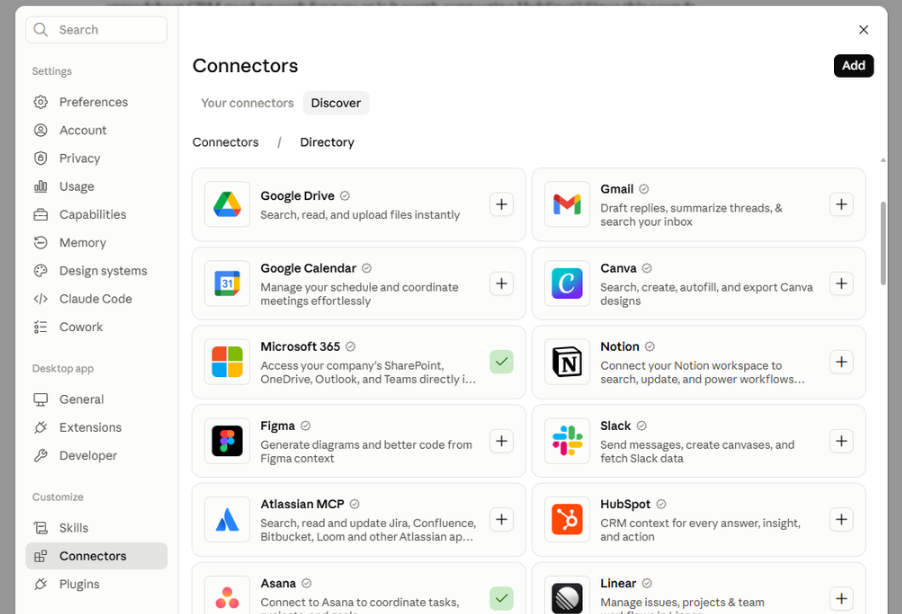Add the Linear connector with plus
Screen dimensions: 902x614
point(842,598)
